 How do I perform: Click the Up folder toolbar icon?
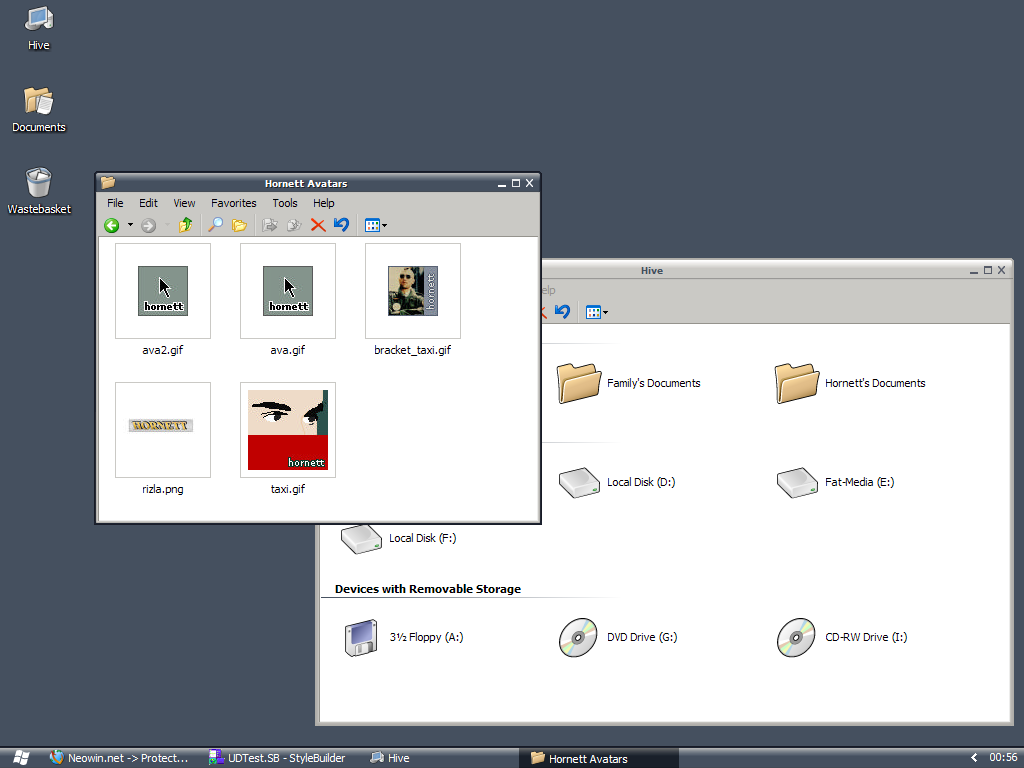click(x=185, y=226)
